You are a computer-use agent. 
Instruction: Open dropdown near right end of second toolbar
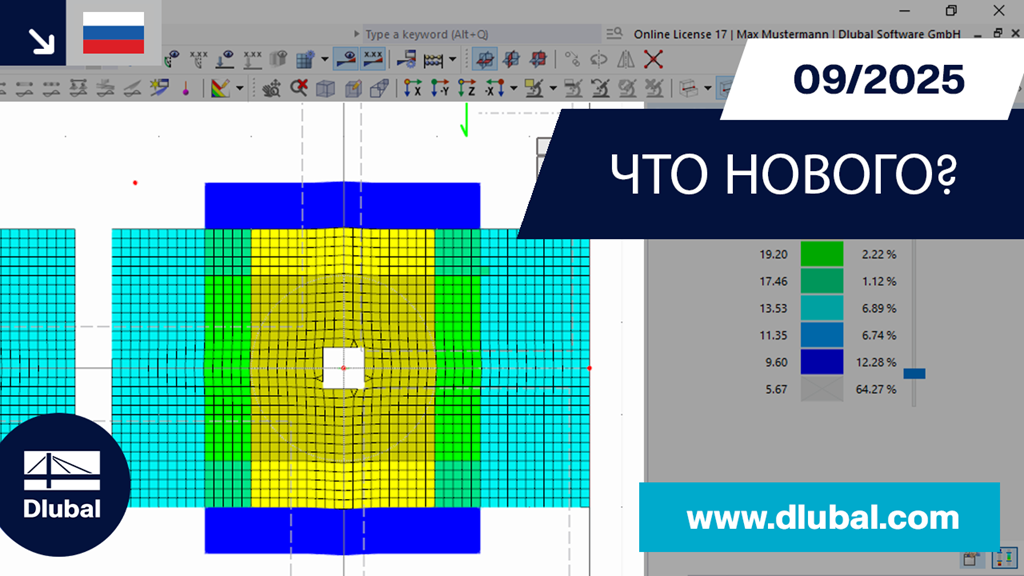tap(708, 88)
